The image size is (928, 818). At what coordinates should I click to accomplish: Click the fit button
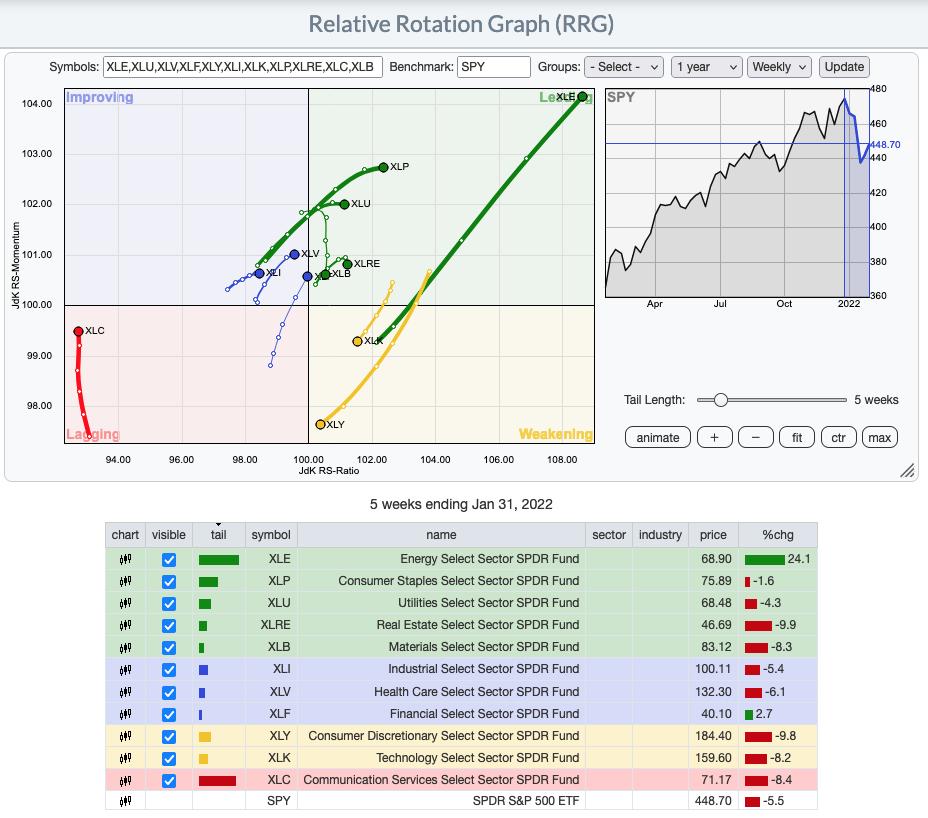[797, 437]
